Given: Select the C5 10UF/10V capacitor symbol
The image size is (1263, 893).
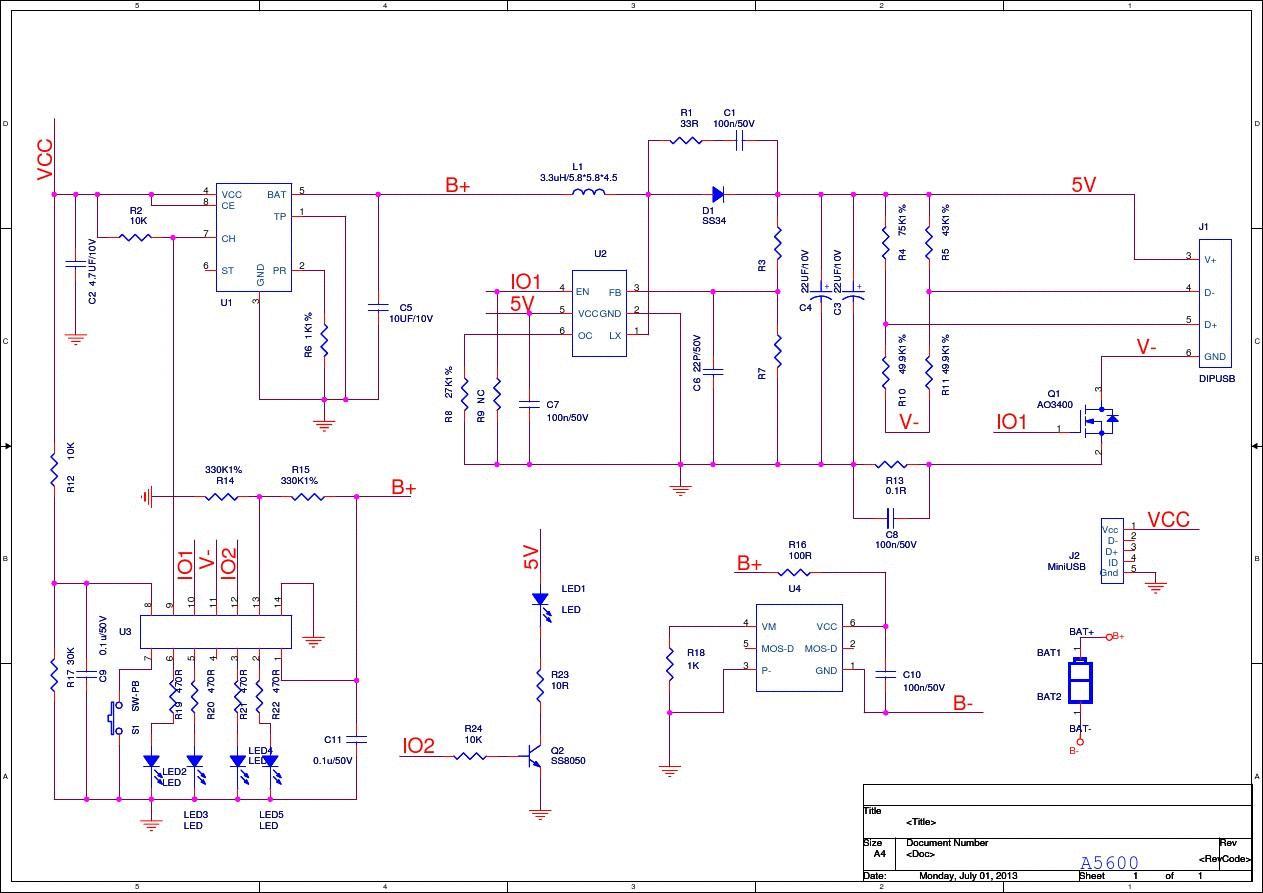Looking at the screenshot, I should click(378, 308).
